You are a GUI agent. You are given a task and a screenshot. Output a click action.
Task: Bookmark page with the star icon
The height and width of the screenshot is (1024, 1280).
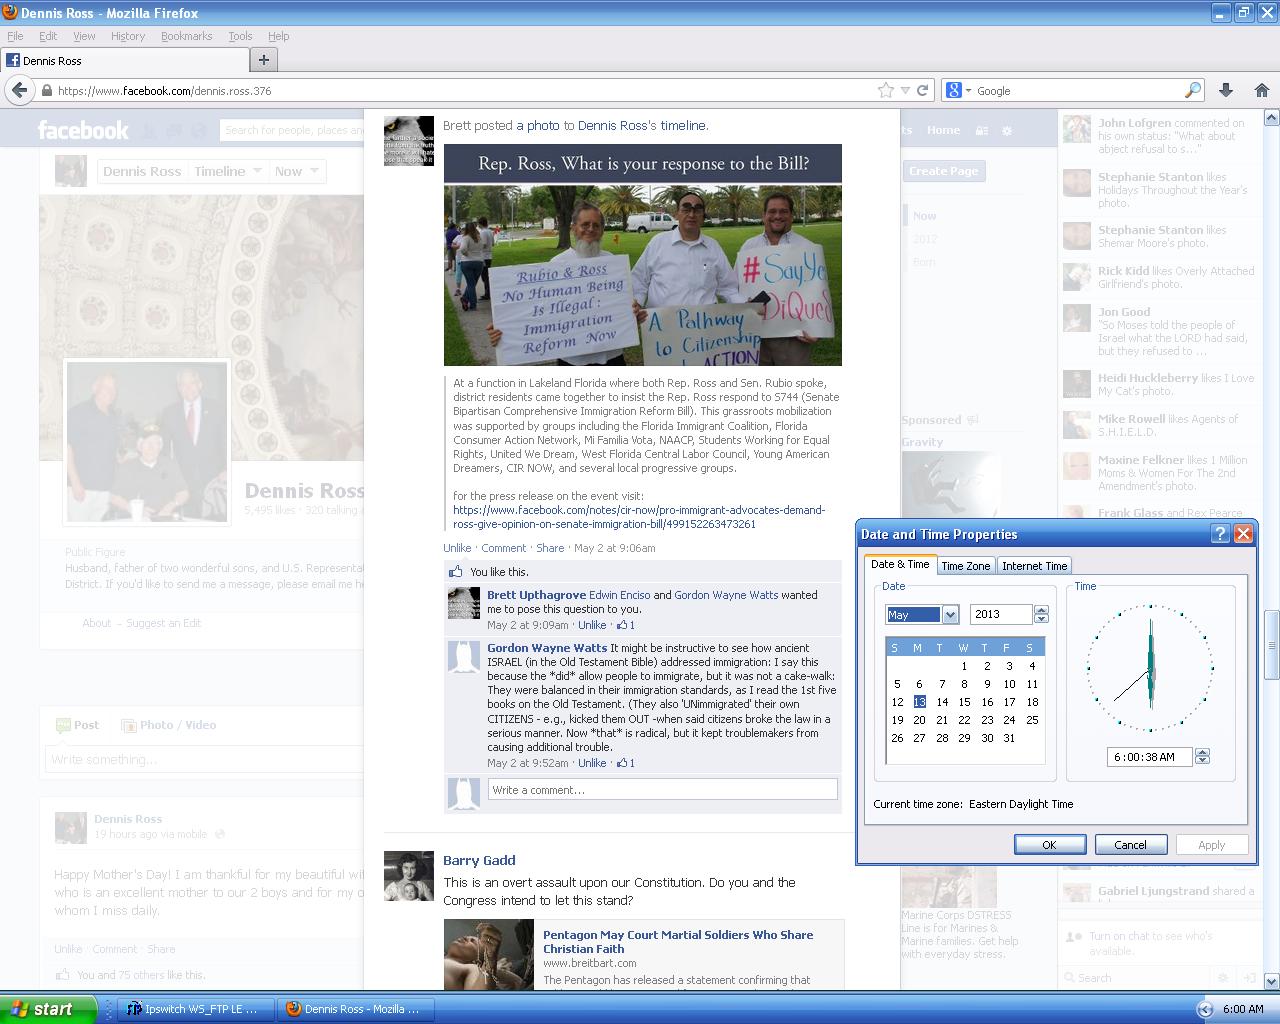[x=885, y=90]
